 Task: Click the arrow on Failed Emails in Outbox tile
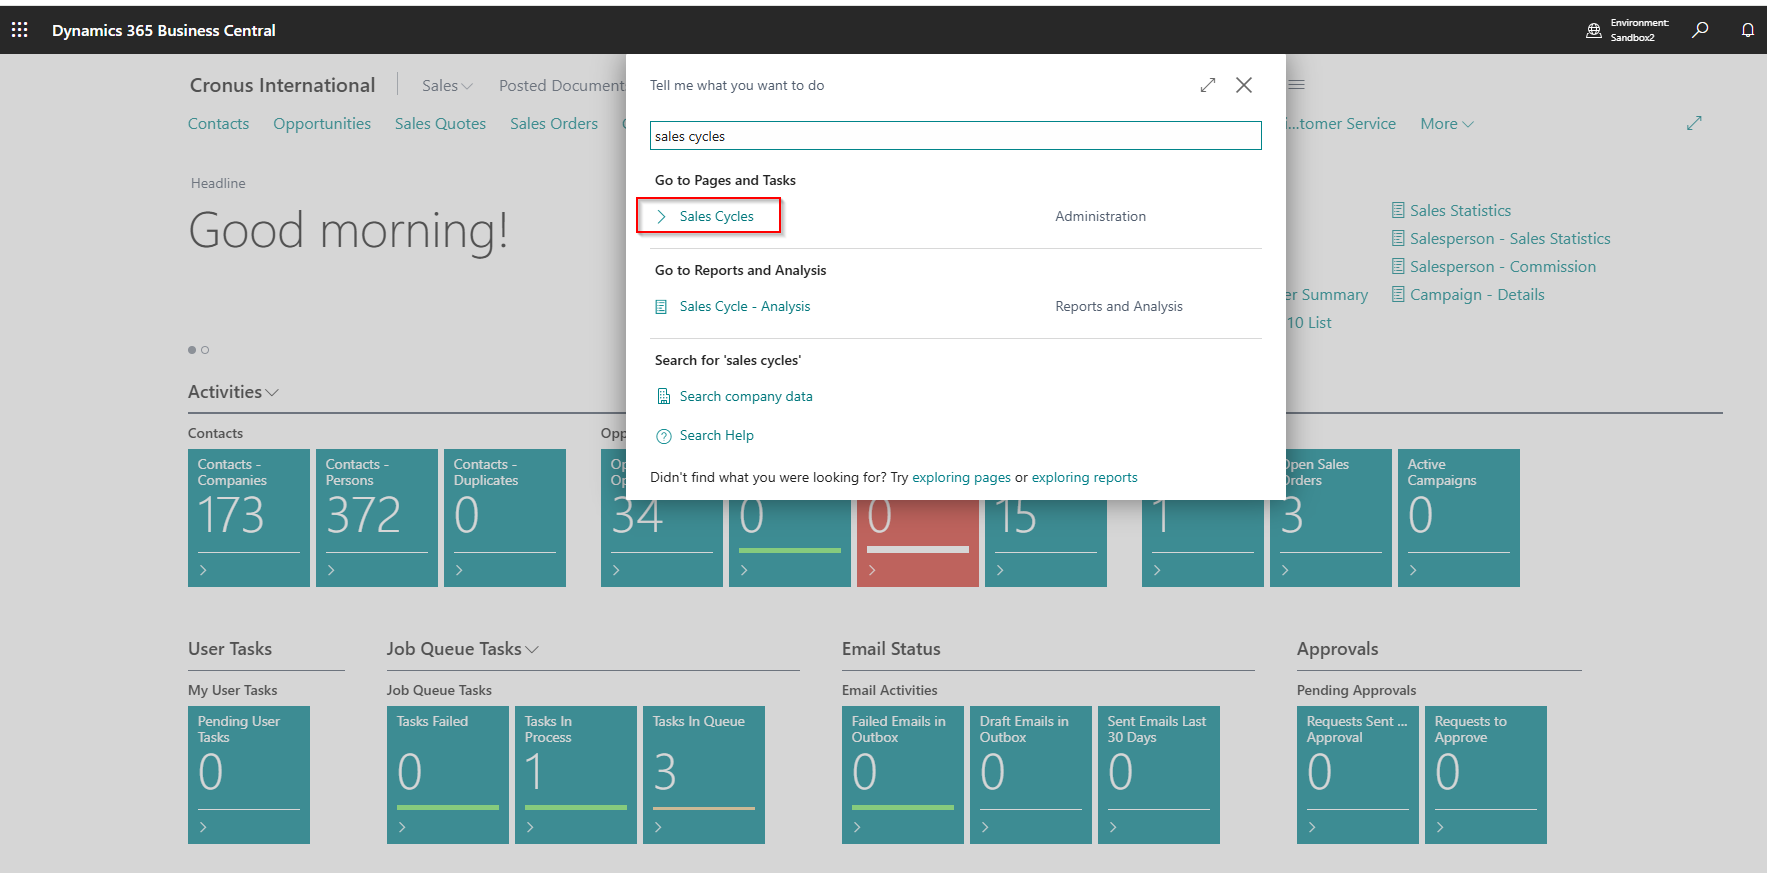(x=857, y=827)
